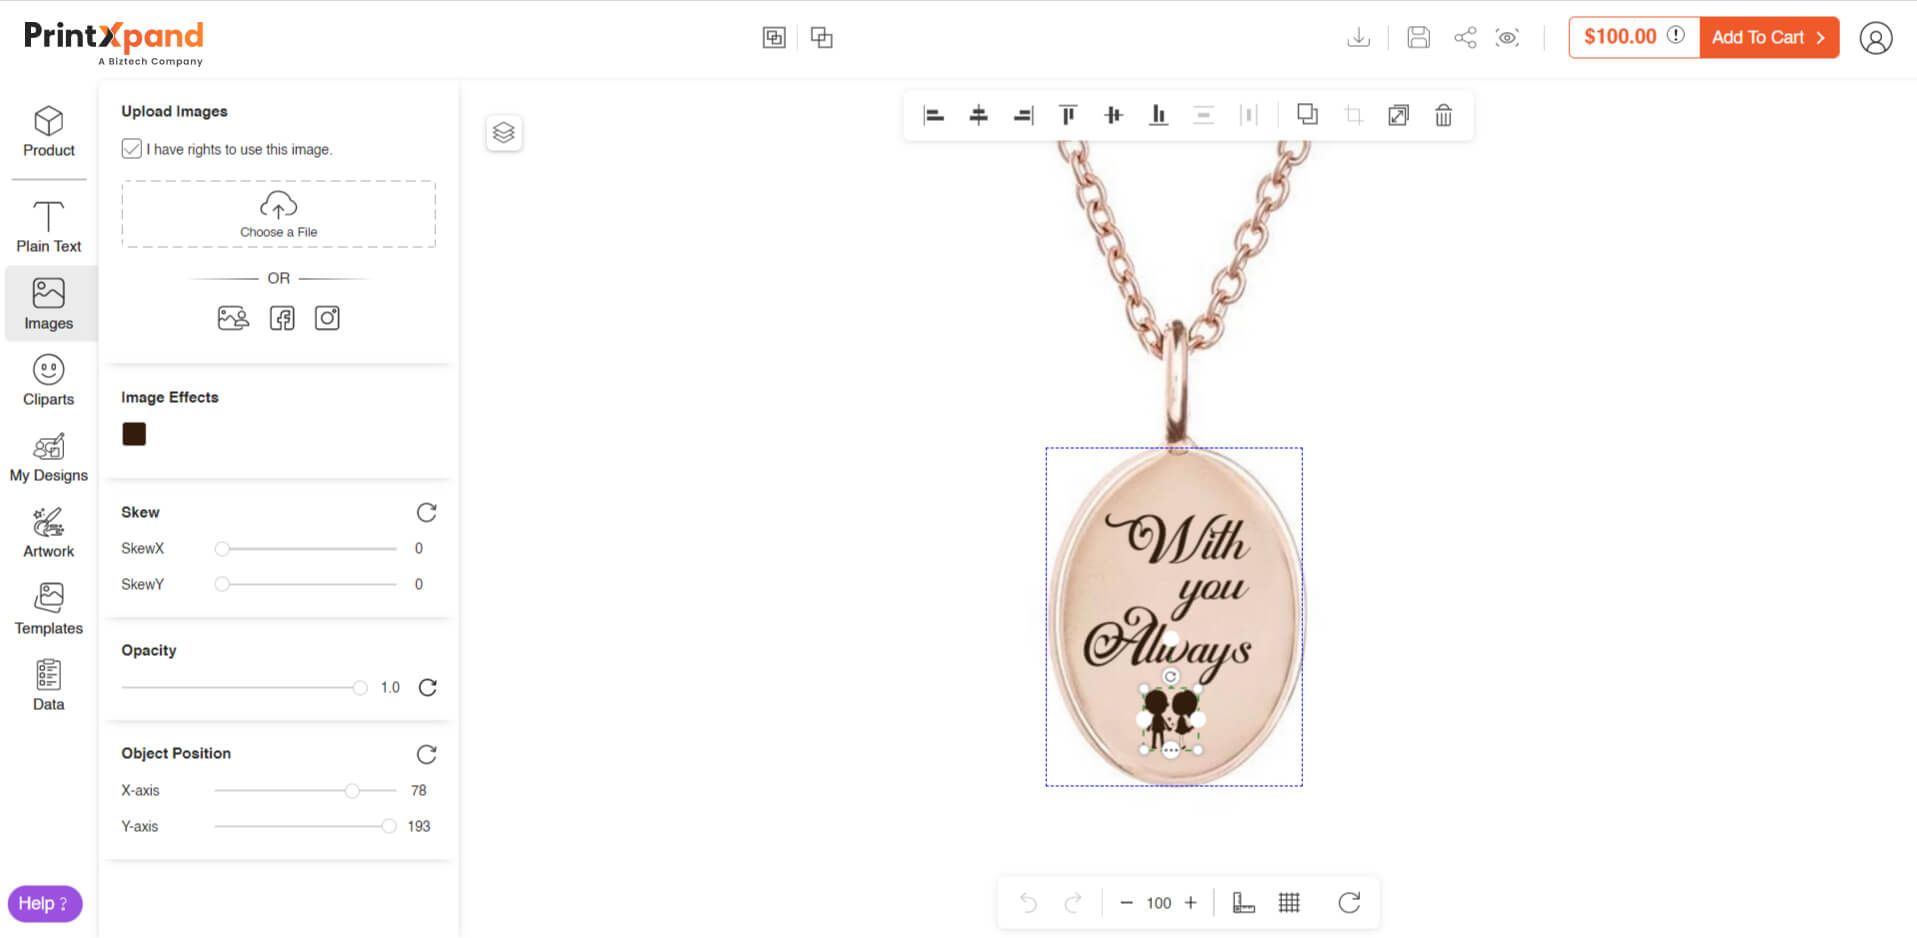
Task: Share the design
Action: tap(1465, 38)
